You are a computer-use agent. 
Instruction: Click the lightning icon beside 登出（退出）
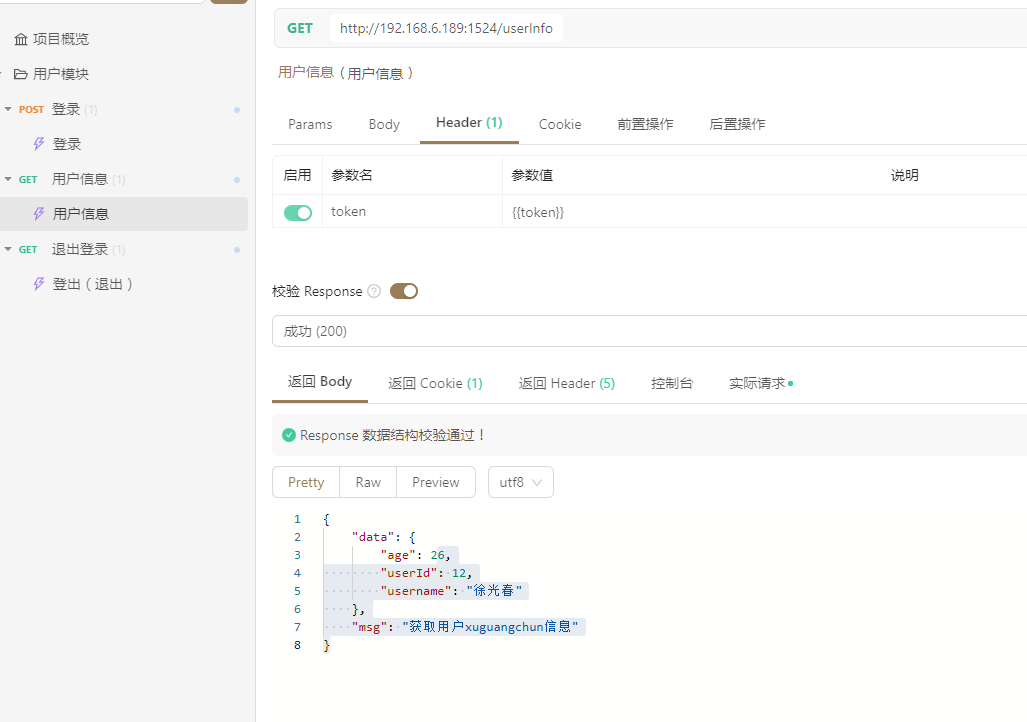pos(39,284)
